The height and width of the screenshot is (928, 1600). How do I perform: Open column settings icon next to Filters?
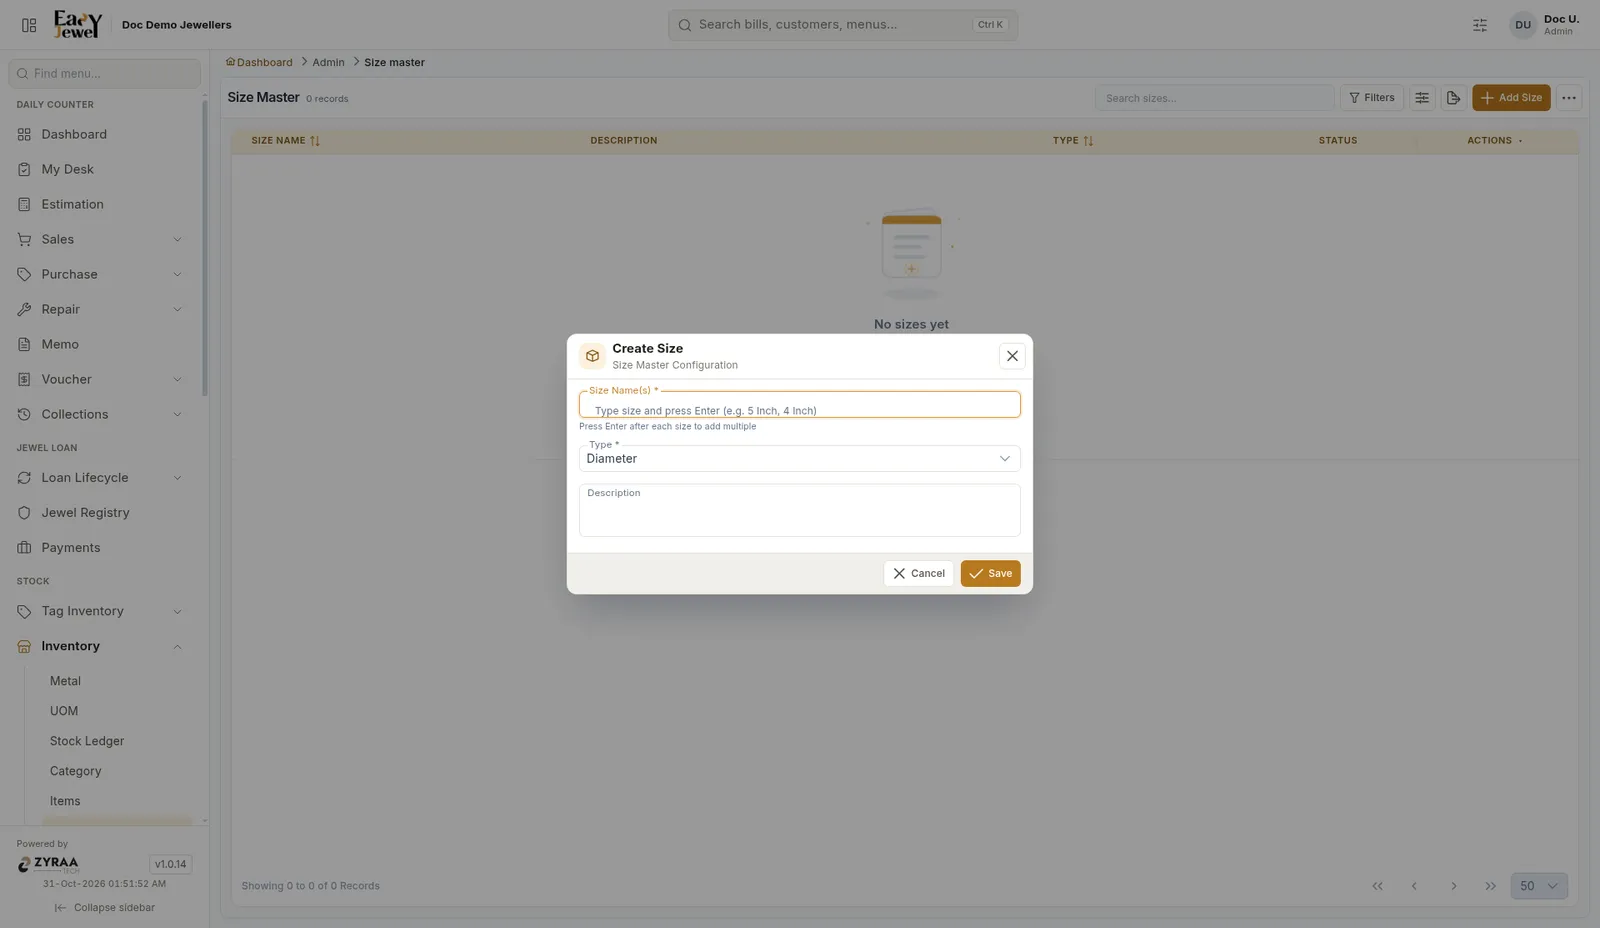1422,98
